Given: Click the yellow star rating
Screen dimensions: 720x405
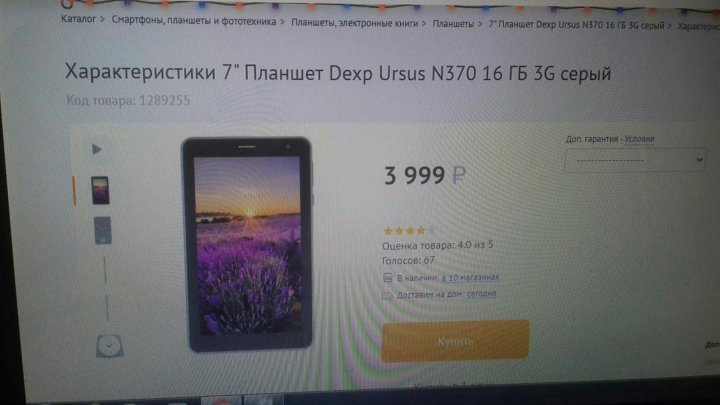Looking at the screenshot, I should [x=409, y=231].
